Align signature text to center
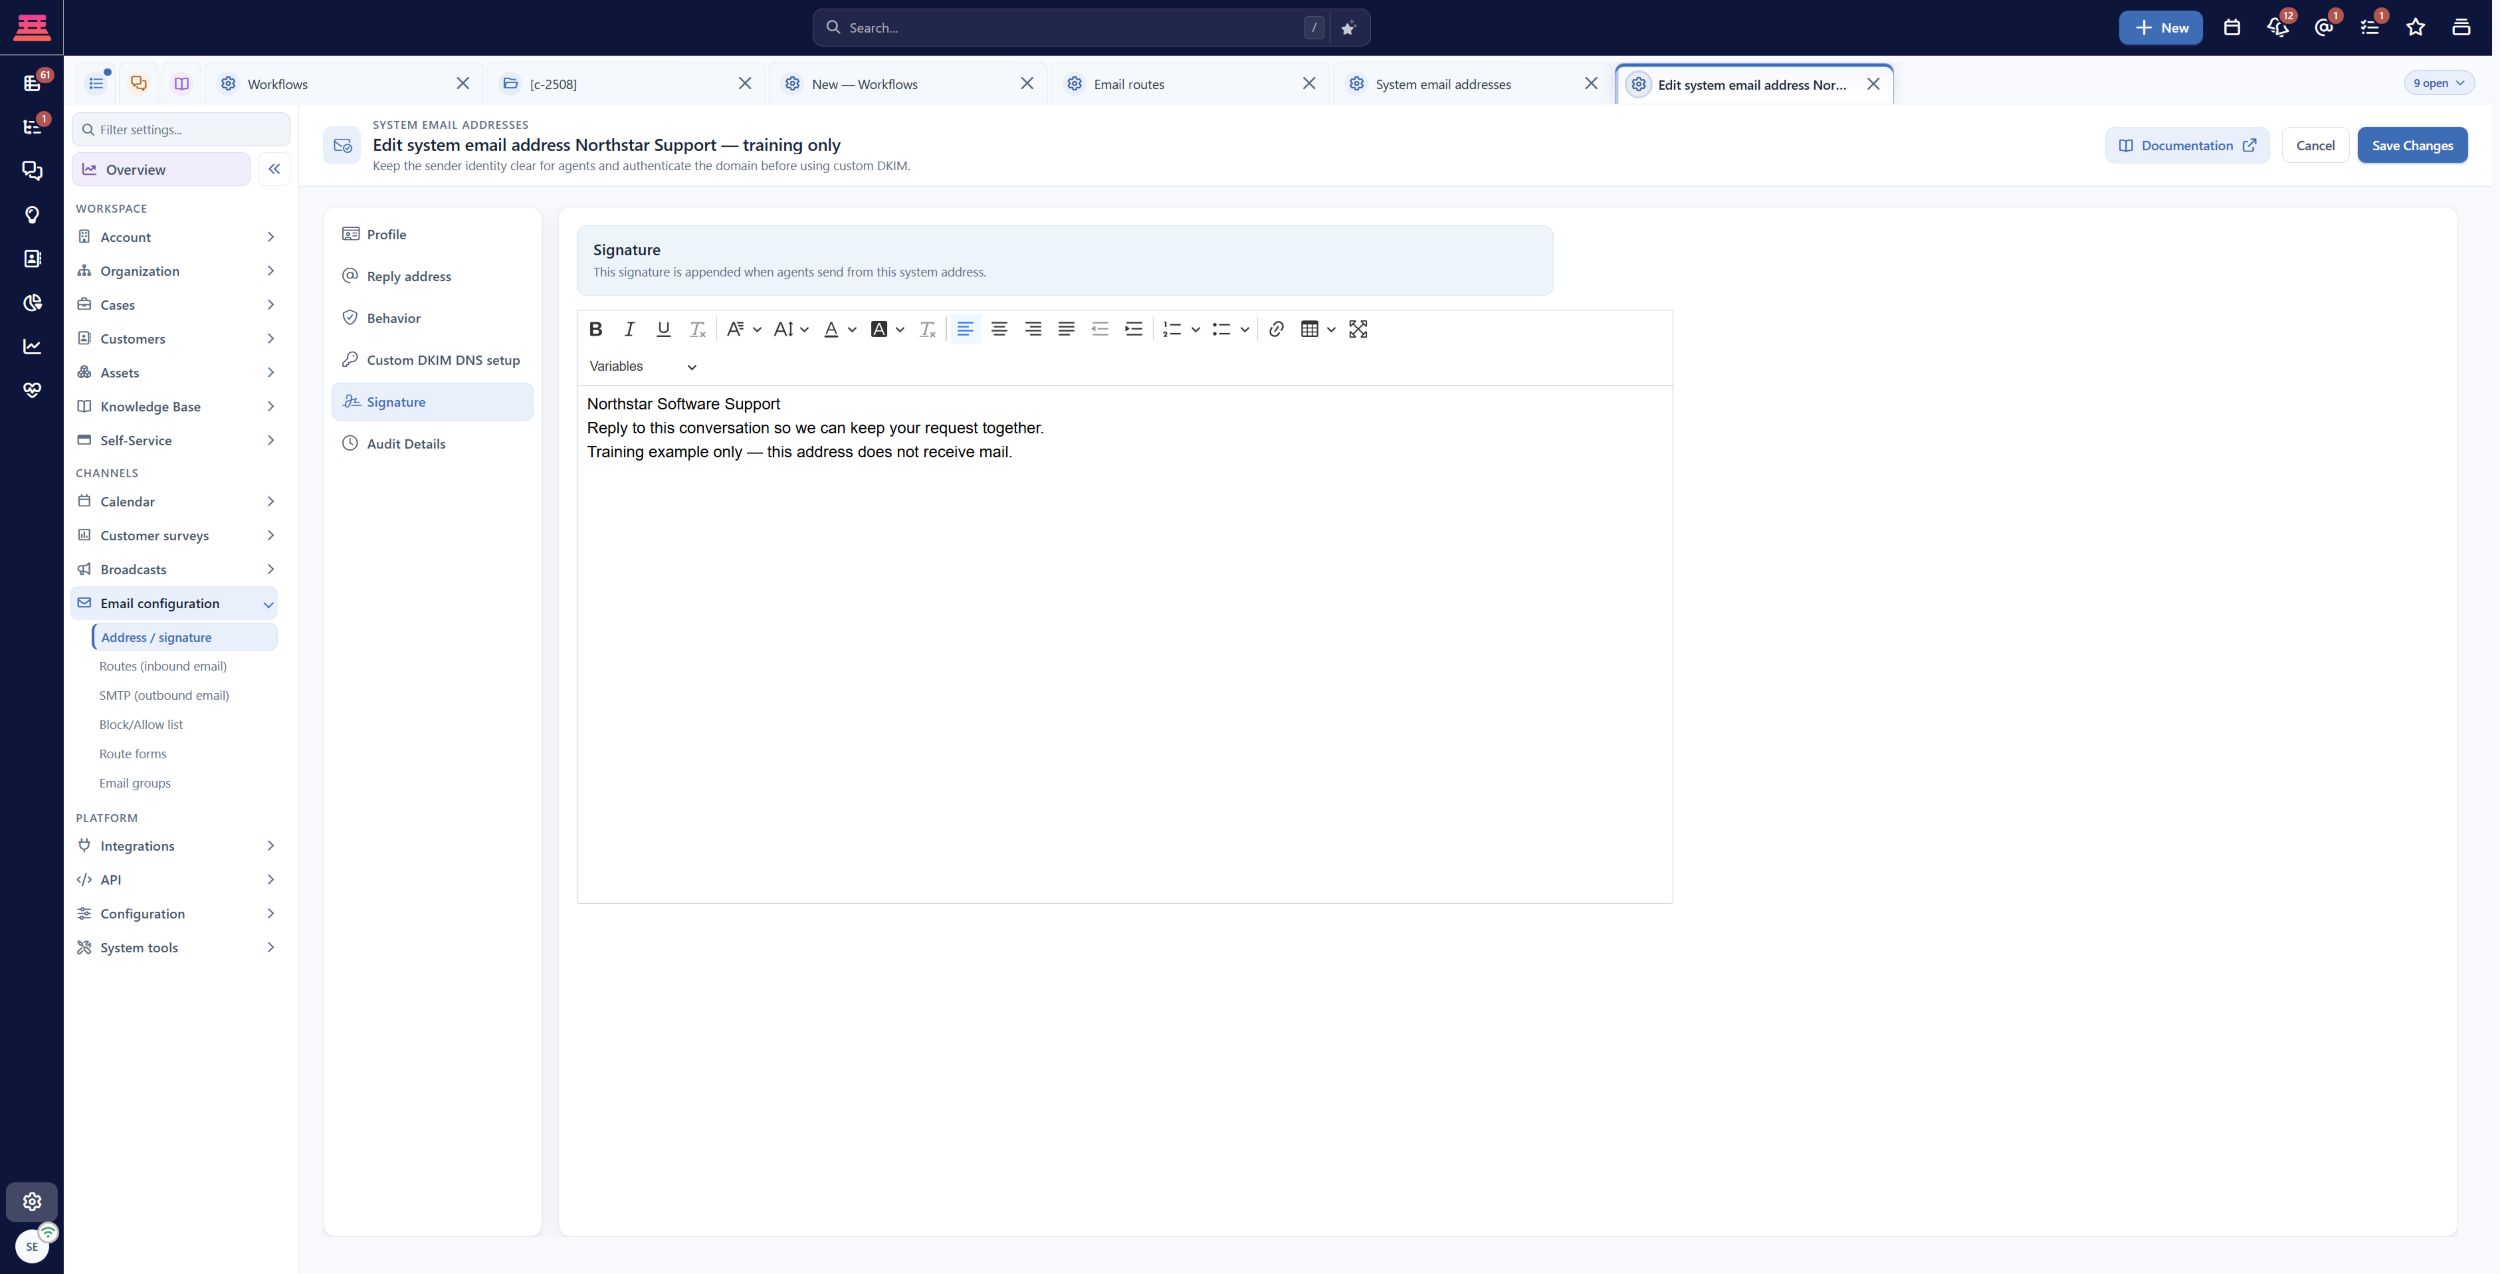This screenshot has height=1274, width=2500. click(999, 329)
